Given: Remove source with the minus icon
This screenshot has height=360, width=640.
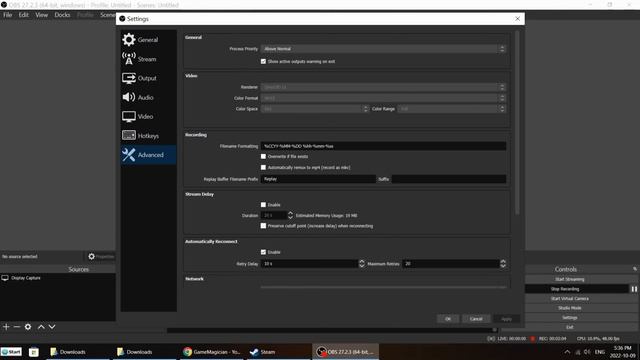Looking at the screenshot, I should 17,327.
